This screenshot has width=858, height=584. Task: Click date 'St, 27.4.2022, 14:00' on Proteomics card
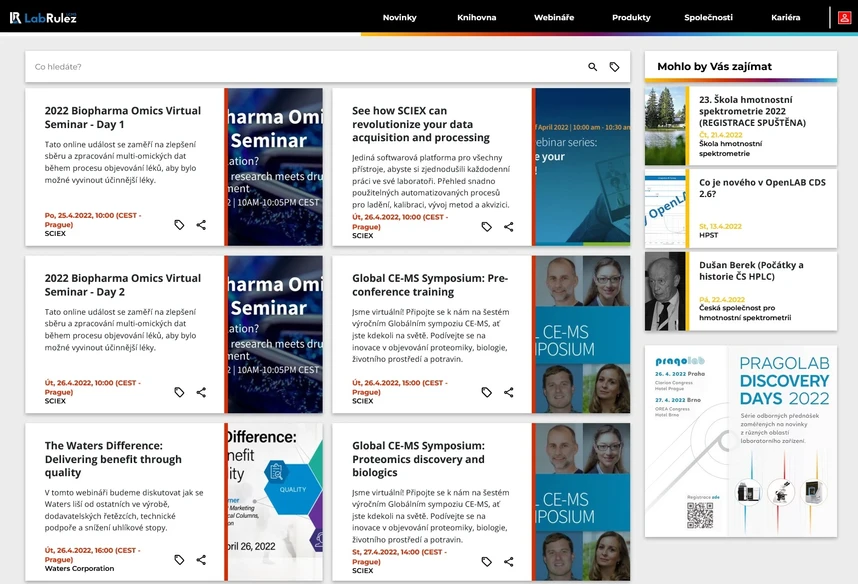tap(399, 557)
